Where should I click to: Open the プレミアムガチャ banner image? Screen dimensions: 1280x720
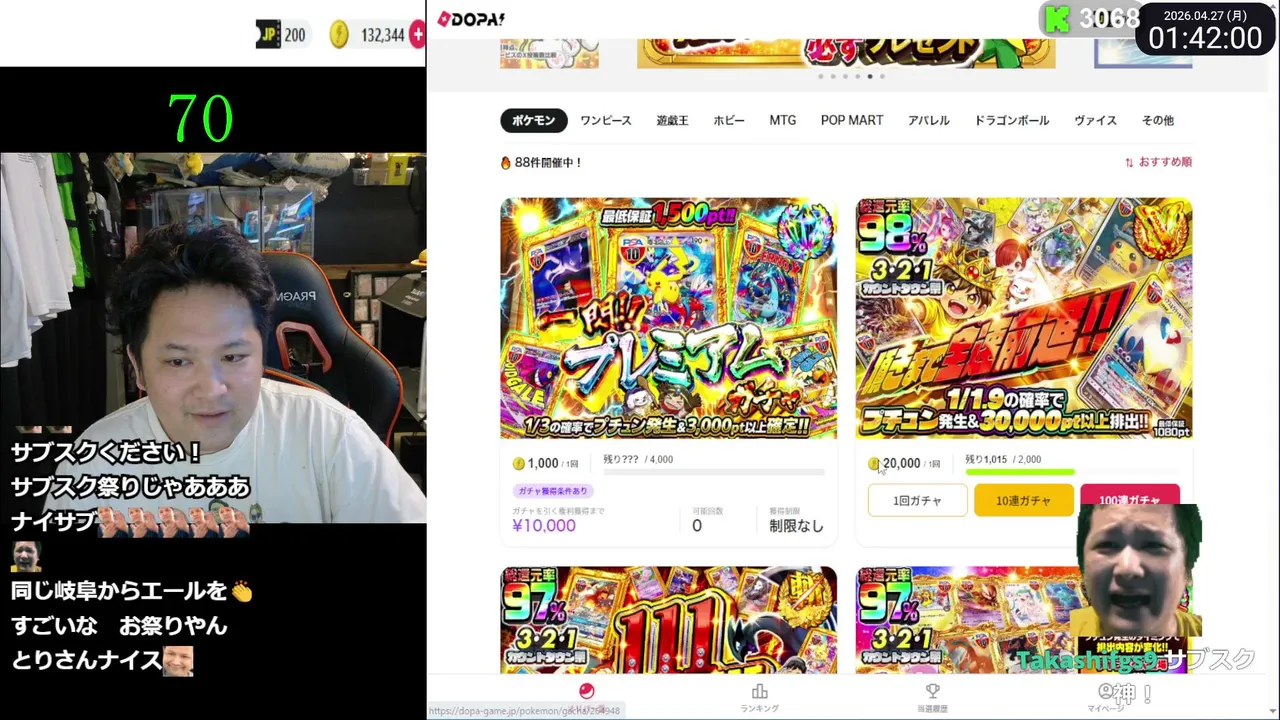pyautogui.click(x=669, y=318)
